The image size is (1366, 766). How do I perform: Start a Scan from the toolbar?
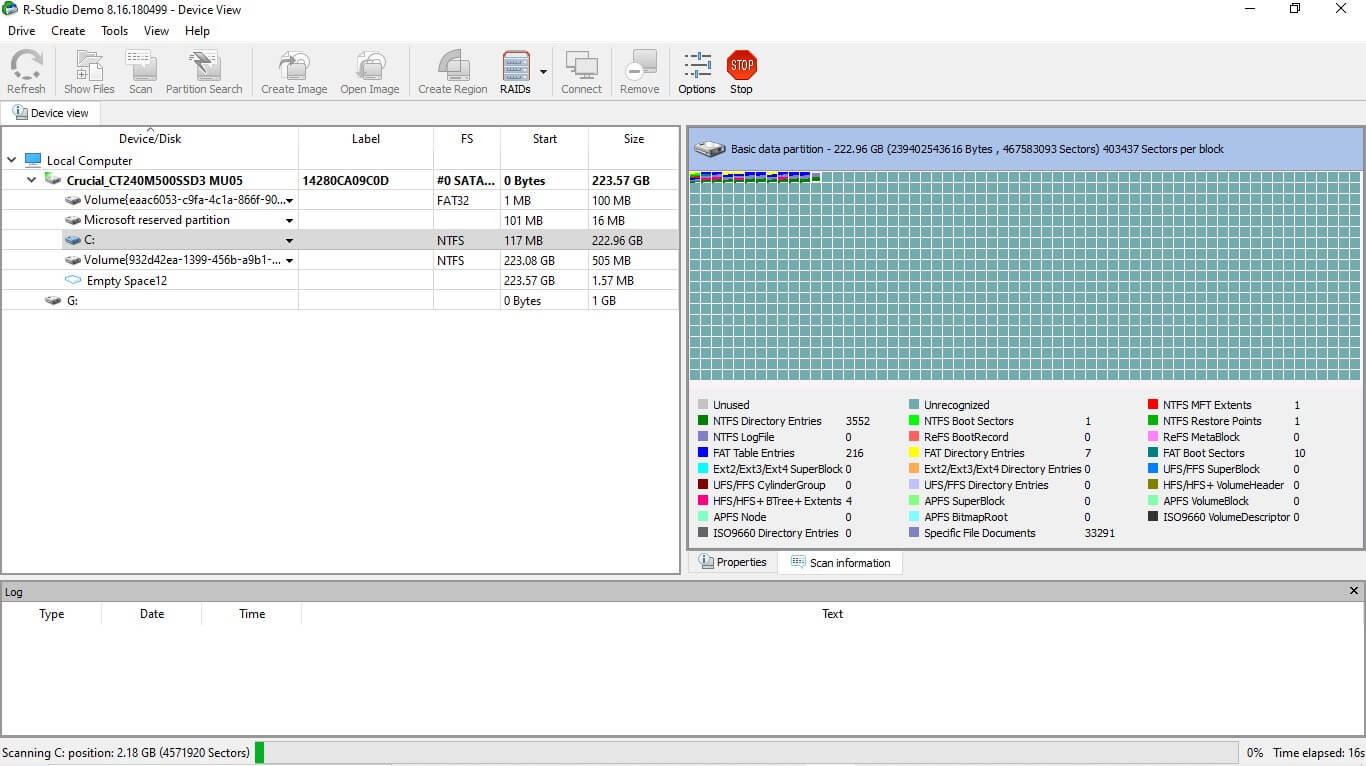click(141, 65)
